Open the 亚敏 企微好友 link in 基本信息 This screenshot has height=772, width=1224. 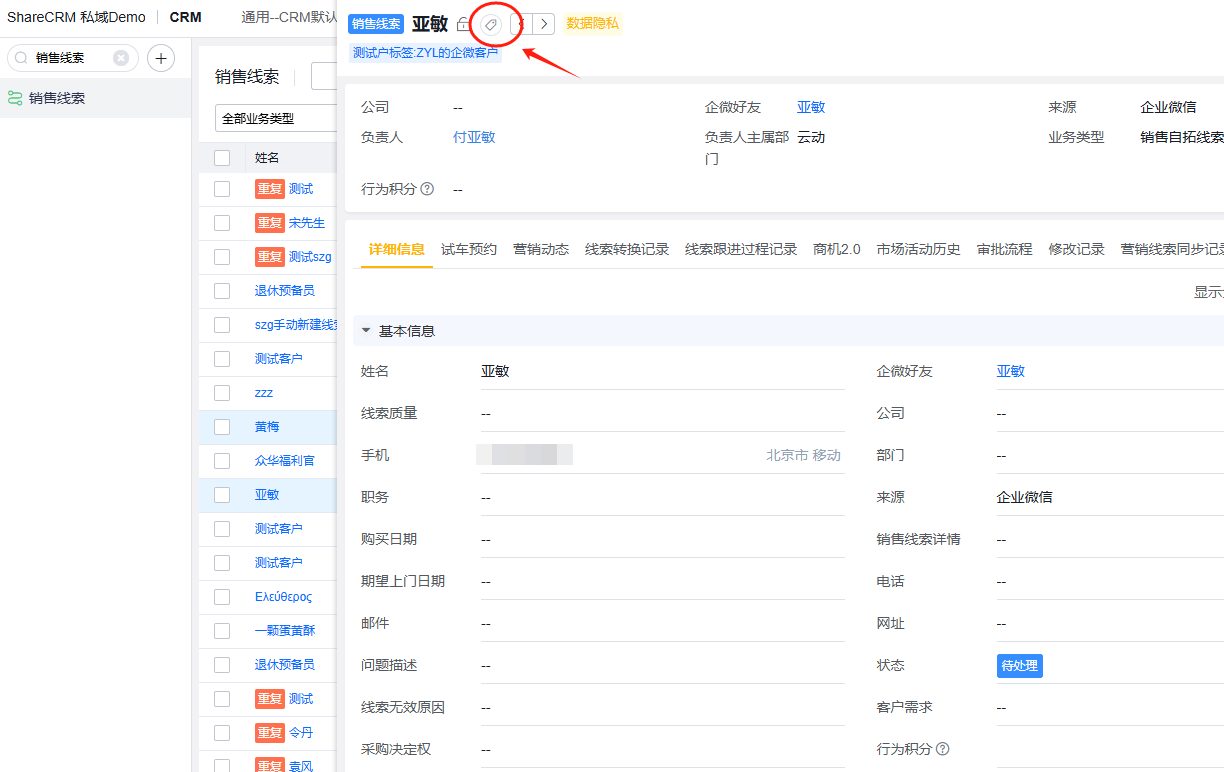point(1011,371)
